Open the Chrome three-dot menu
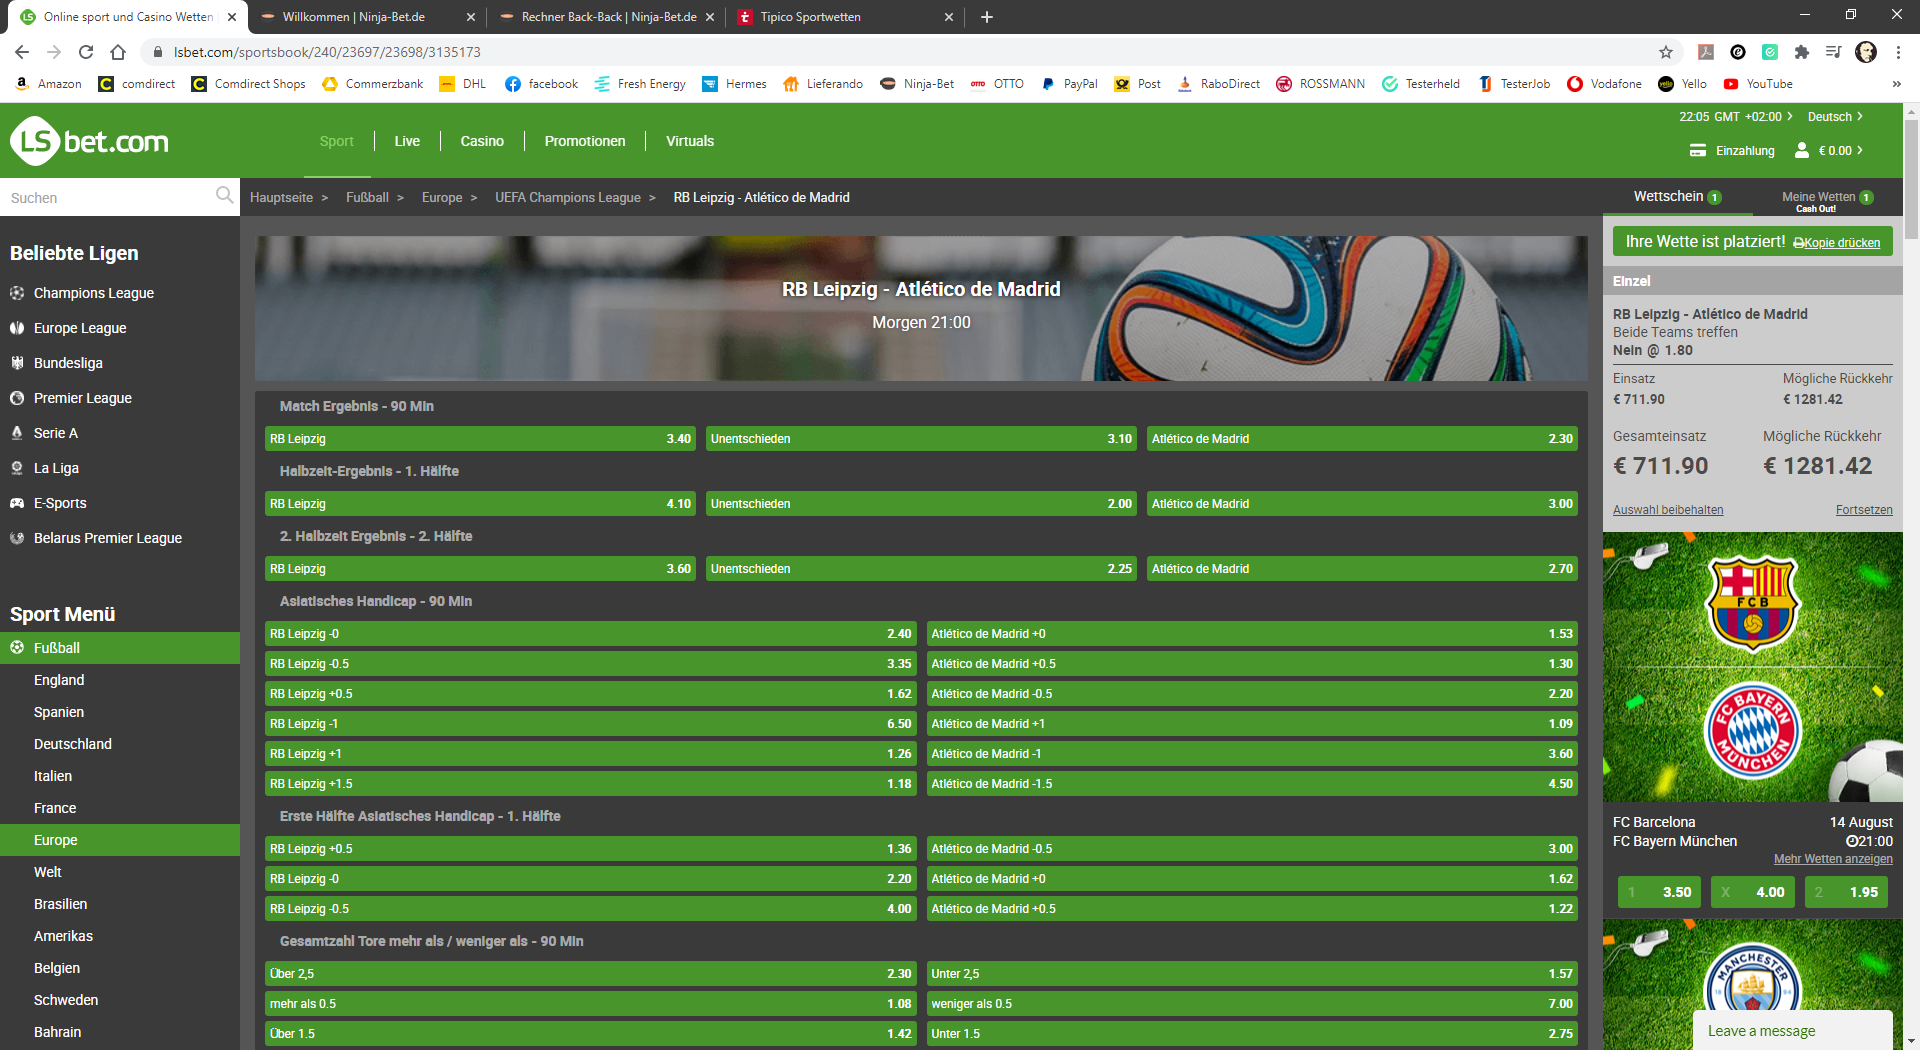Screen dimensions: 1920x1050 point(1898,52)
